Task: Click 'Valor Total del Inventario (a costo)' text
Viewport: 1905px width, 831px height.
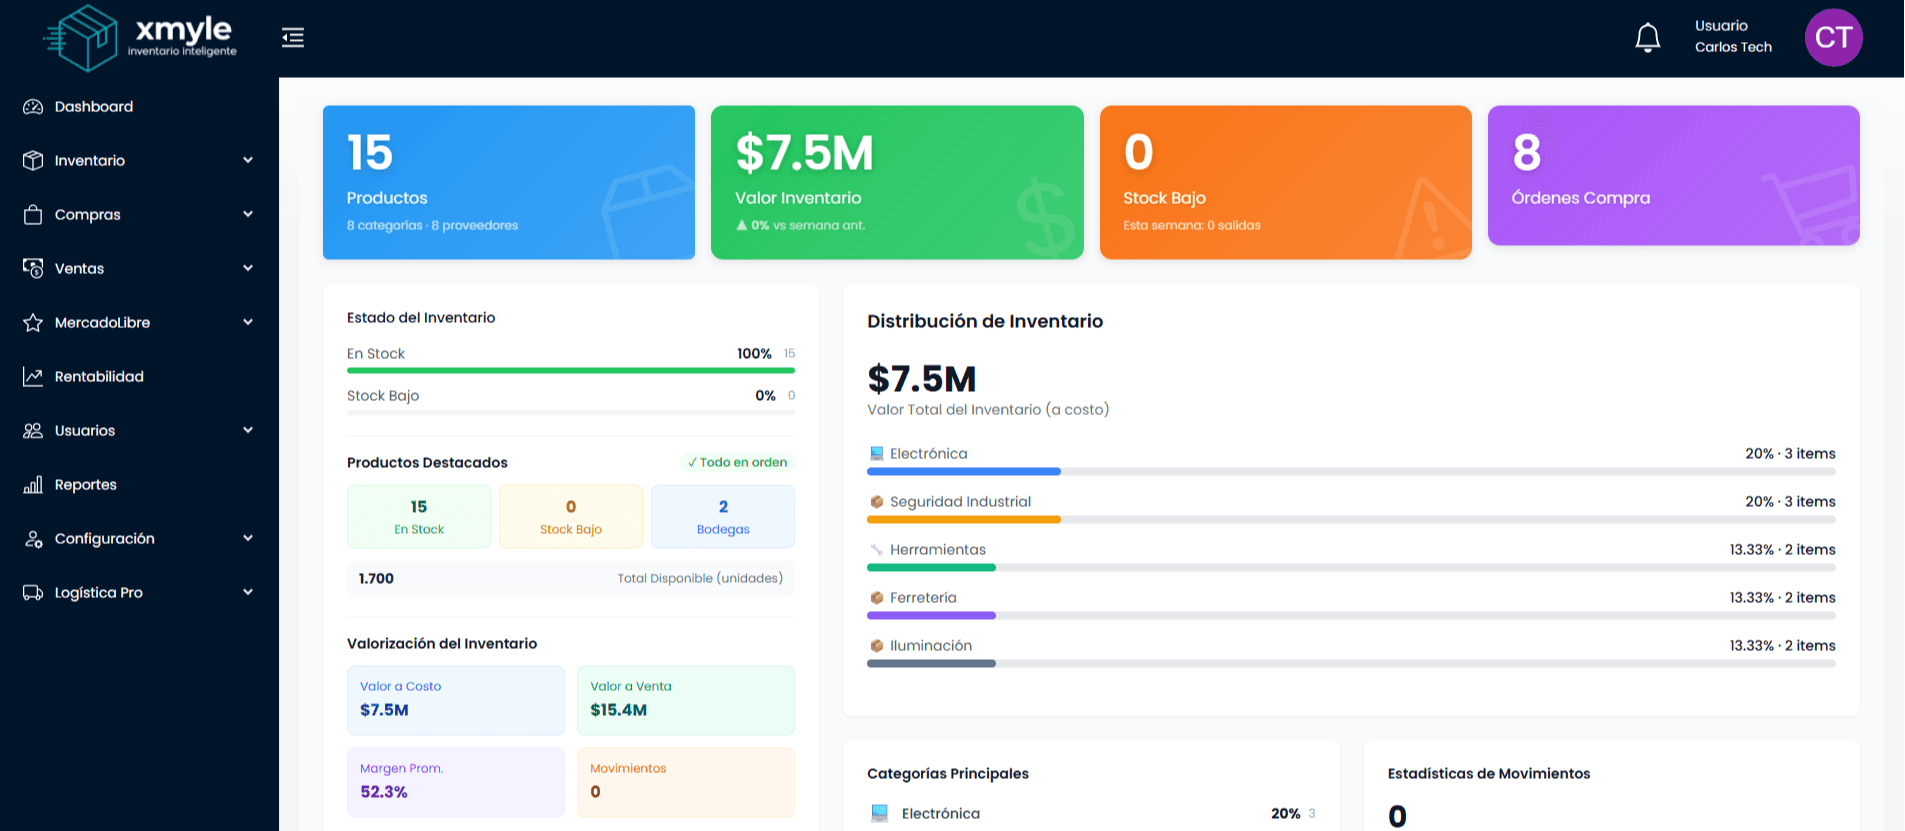Action: tap(988, 410)
